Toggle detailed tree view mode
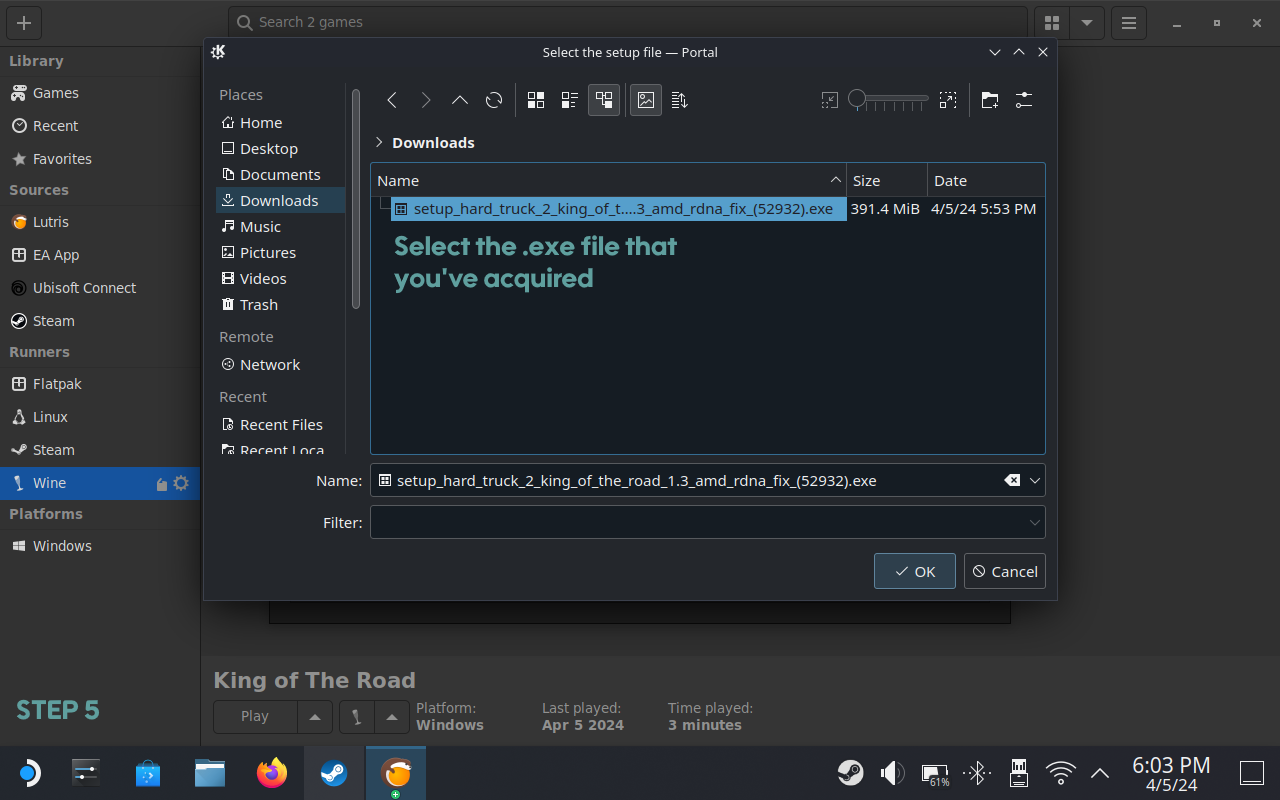Image resolution: width=1280 pixels, height=800 pixels. tap(604, 100)
